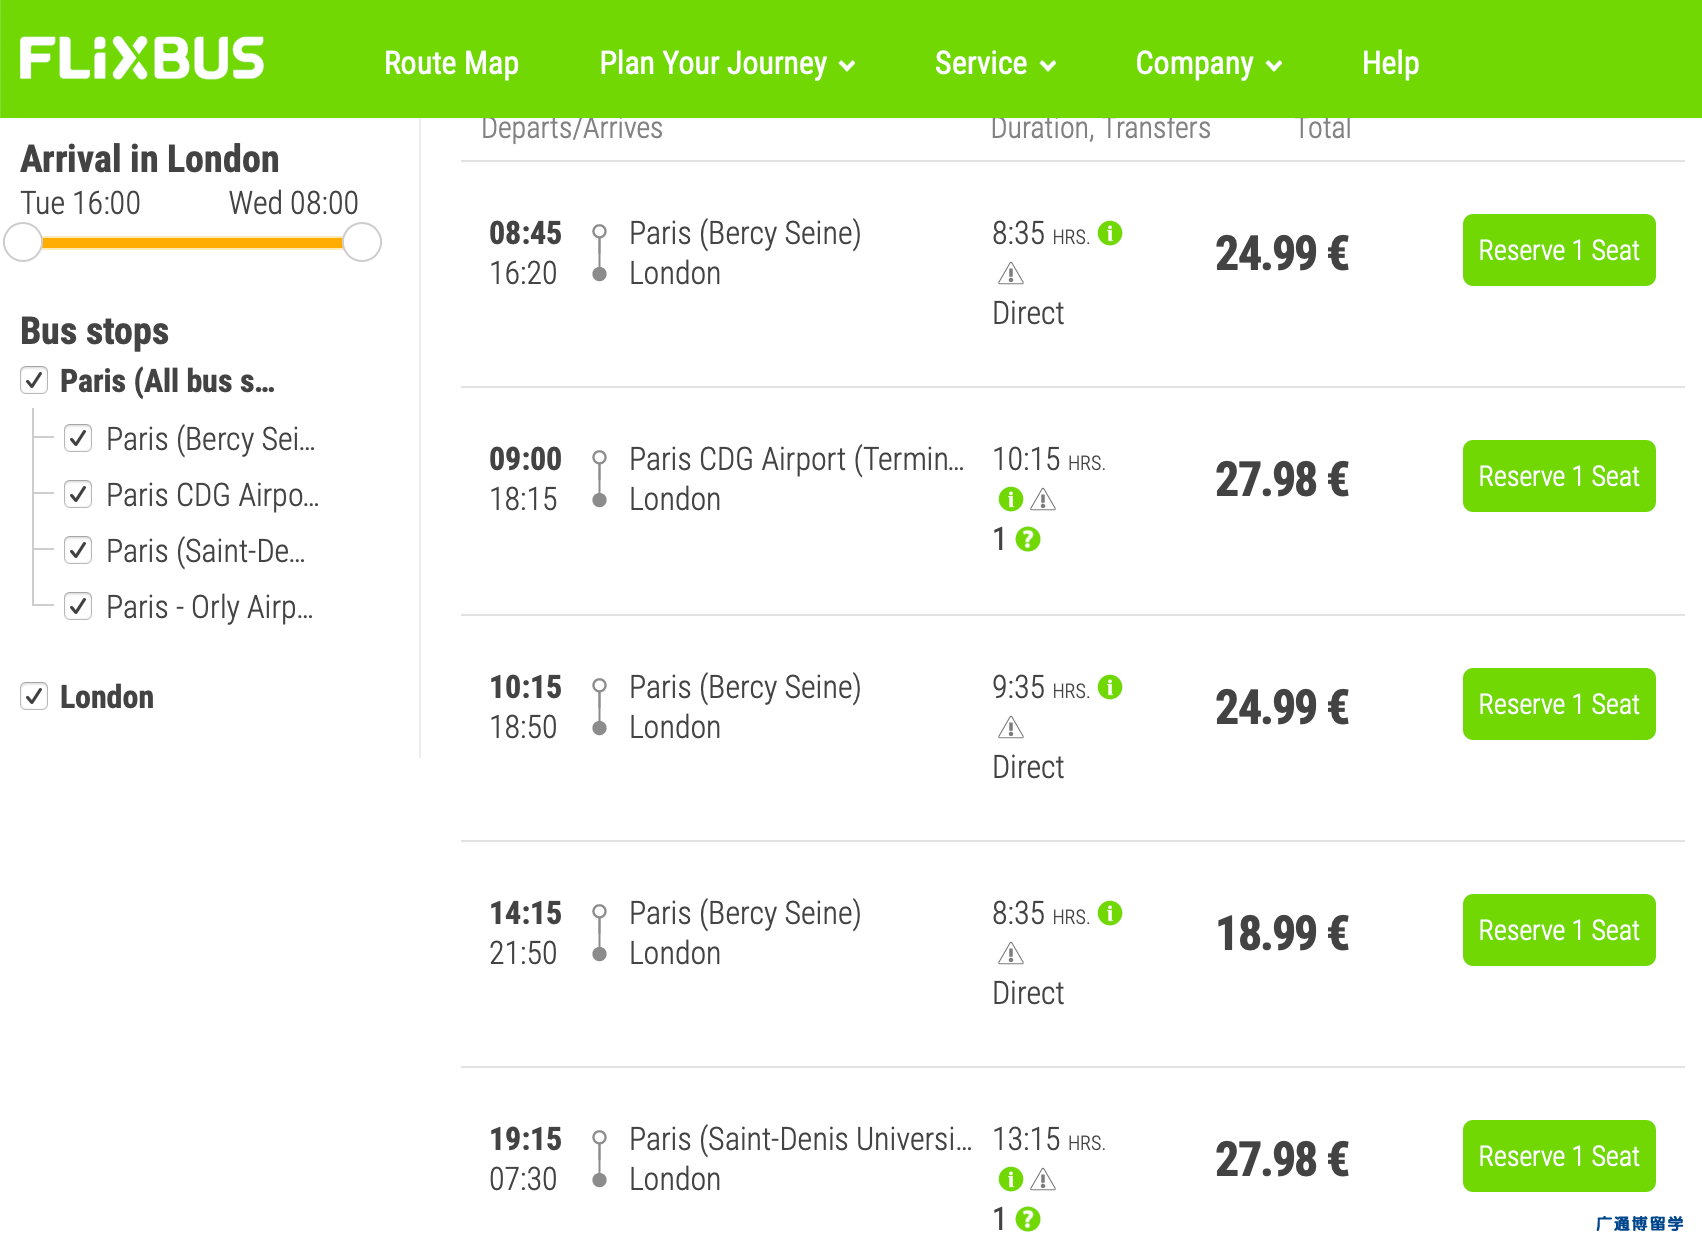Click the left arrival time slider handle
This screenshot has width=1702, height=1246.
coord(23,242)
